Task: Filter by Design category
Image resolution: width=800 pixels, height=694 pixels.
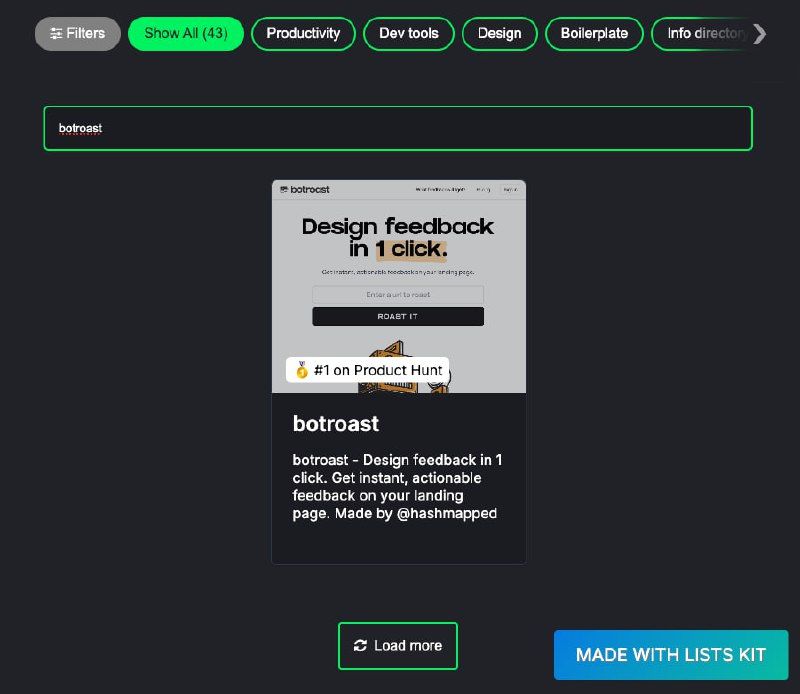Action: pos(499,34)
